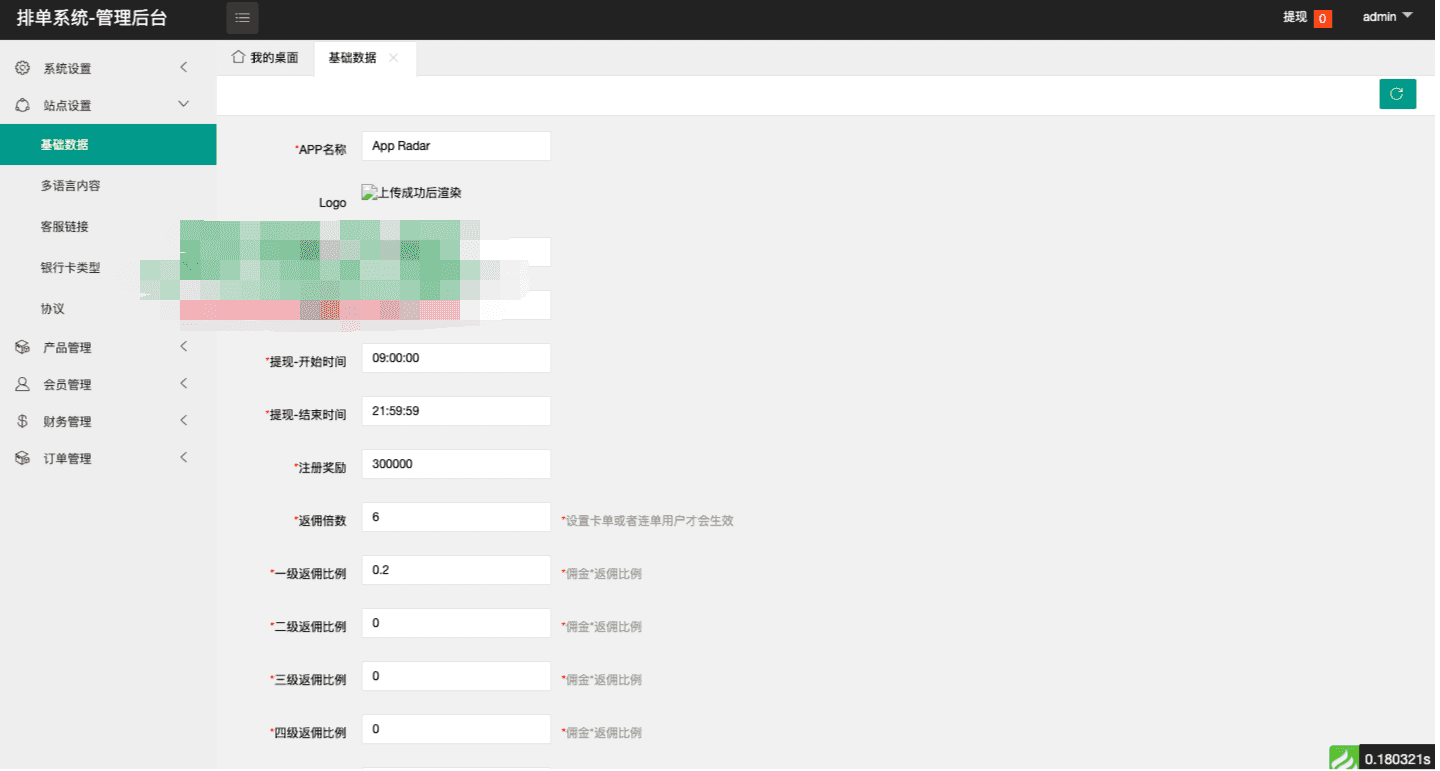Viewport: 1440px width, 771px height.
Task: Open 多语言内容 in the sidebar
Action: pyautogui.click(x=70, y=186)
